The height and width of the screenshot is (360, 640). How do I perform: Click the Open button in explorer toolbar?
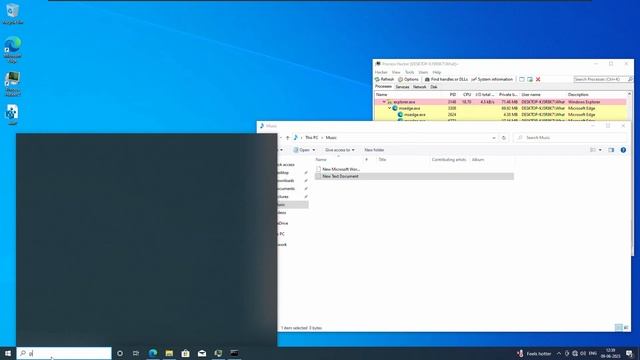tap(302, 150)
